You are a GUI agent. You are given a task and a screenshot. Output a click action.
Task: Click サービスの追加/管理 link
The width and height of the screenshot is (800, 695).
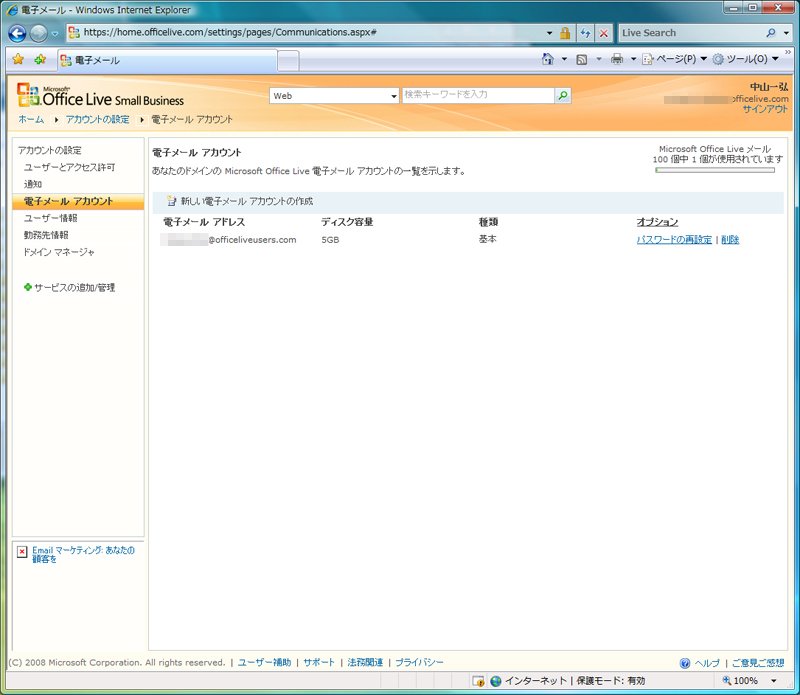pyautogui.click(x=74, y=288)
